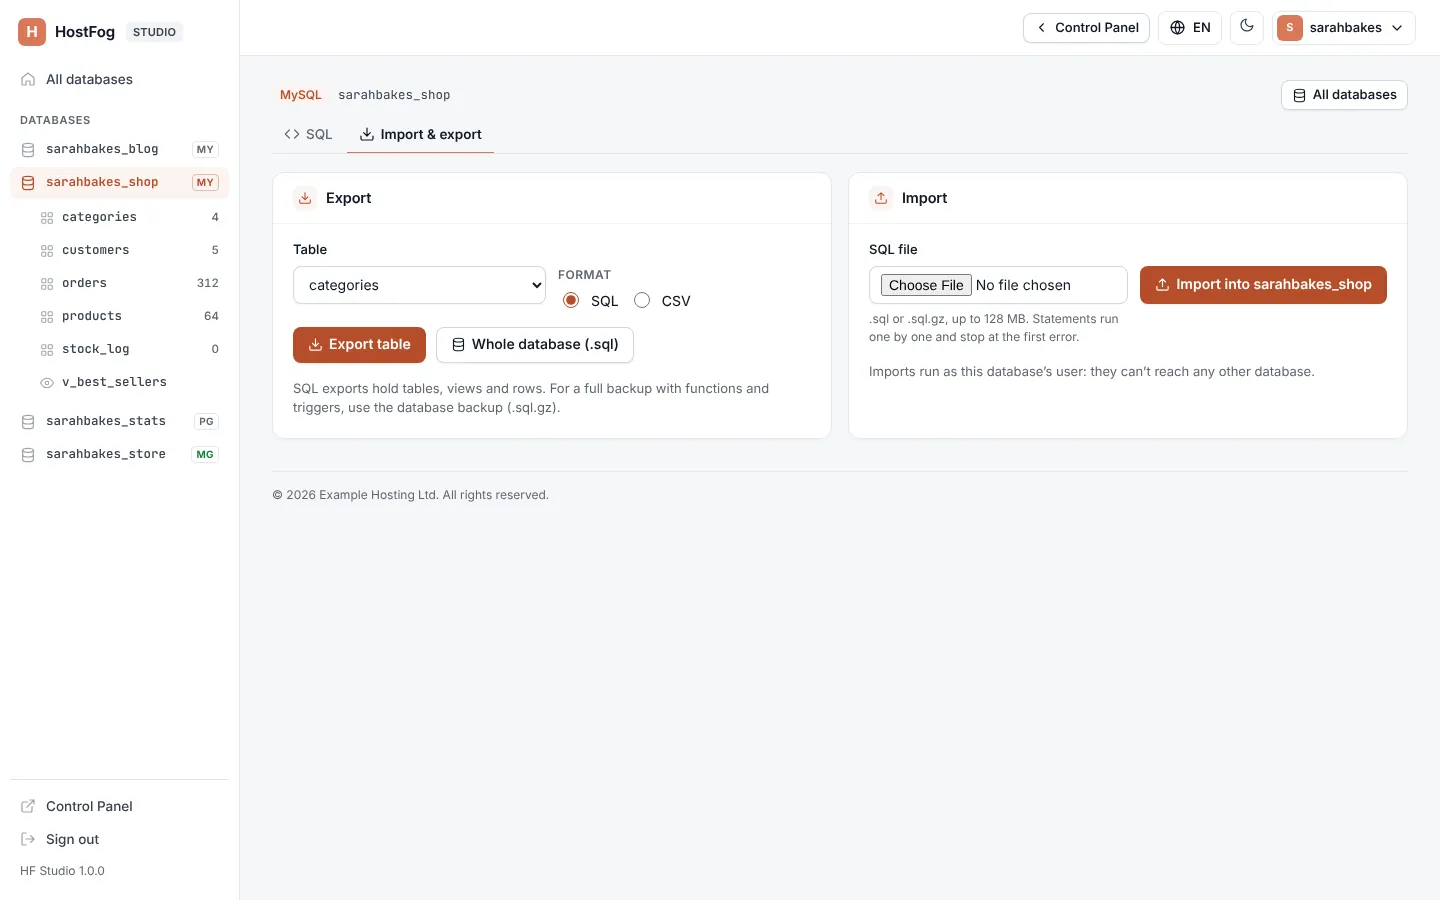Click Choose File button

926,285
